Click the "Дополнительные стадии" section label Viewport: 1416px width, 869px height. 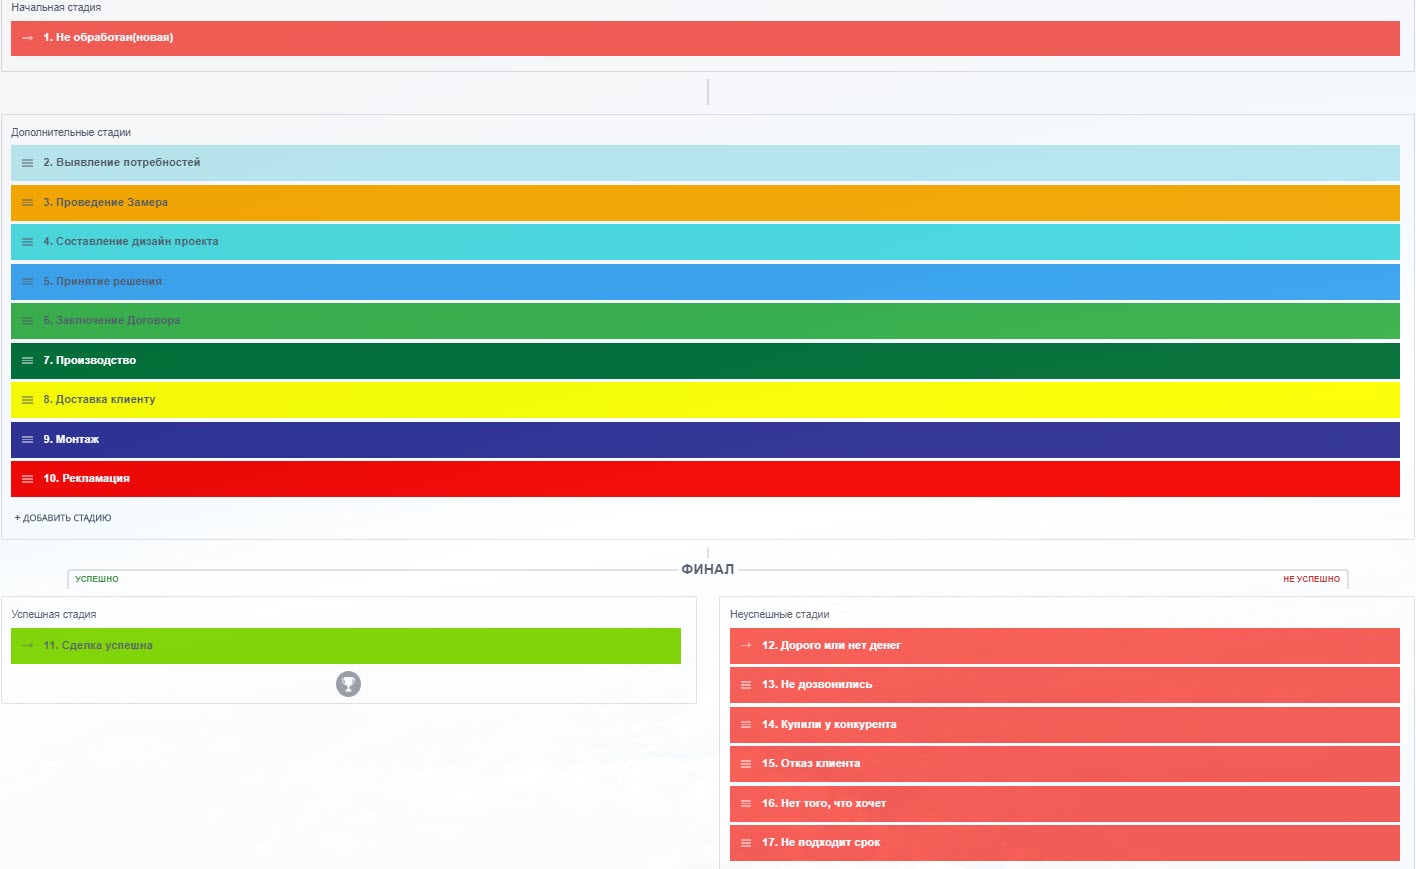(71, 132)
